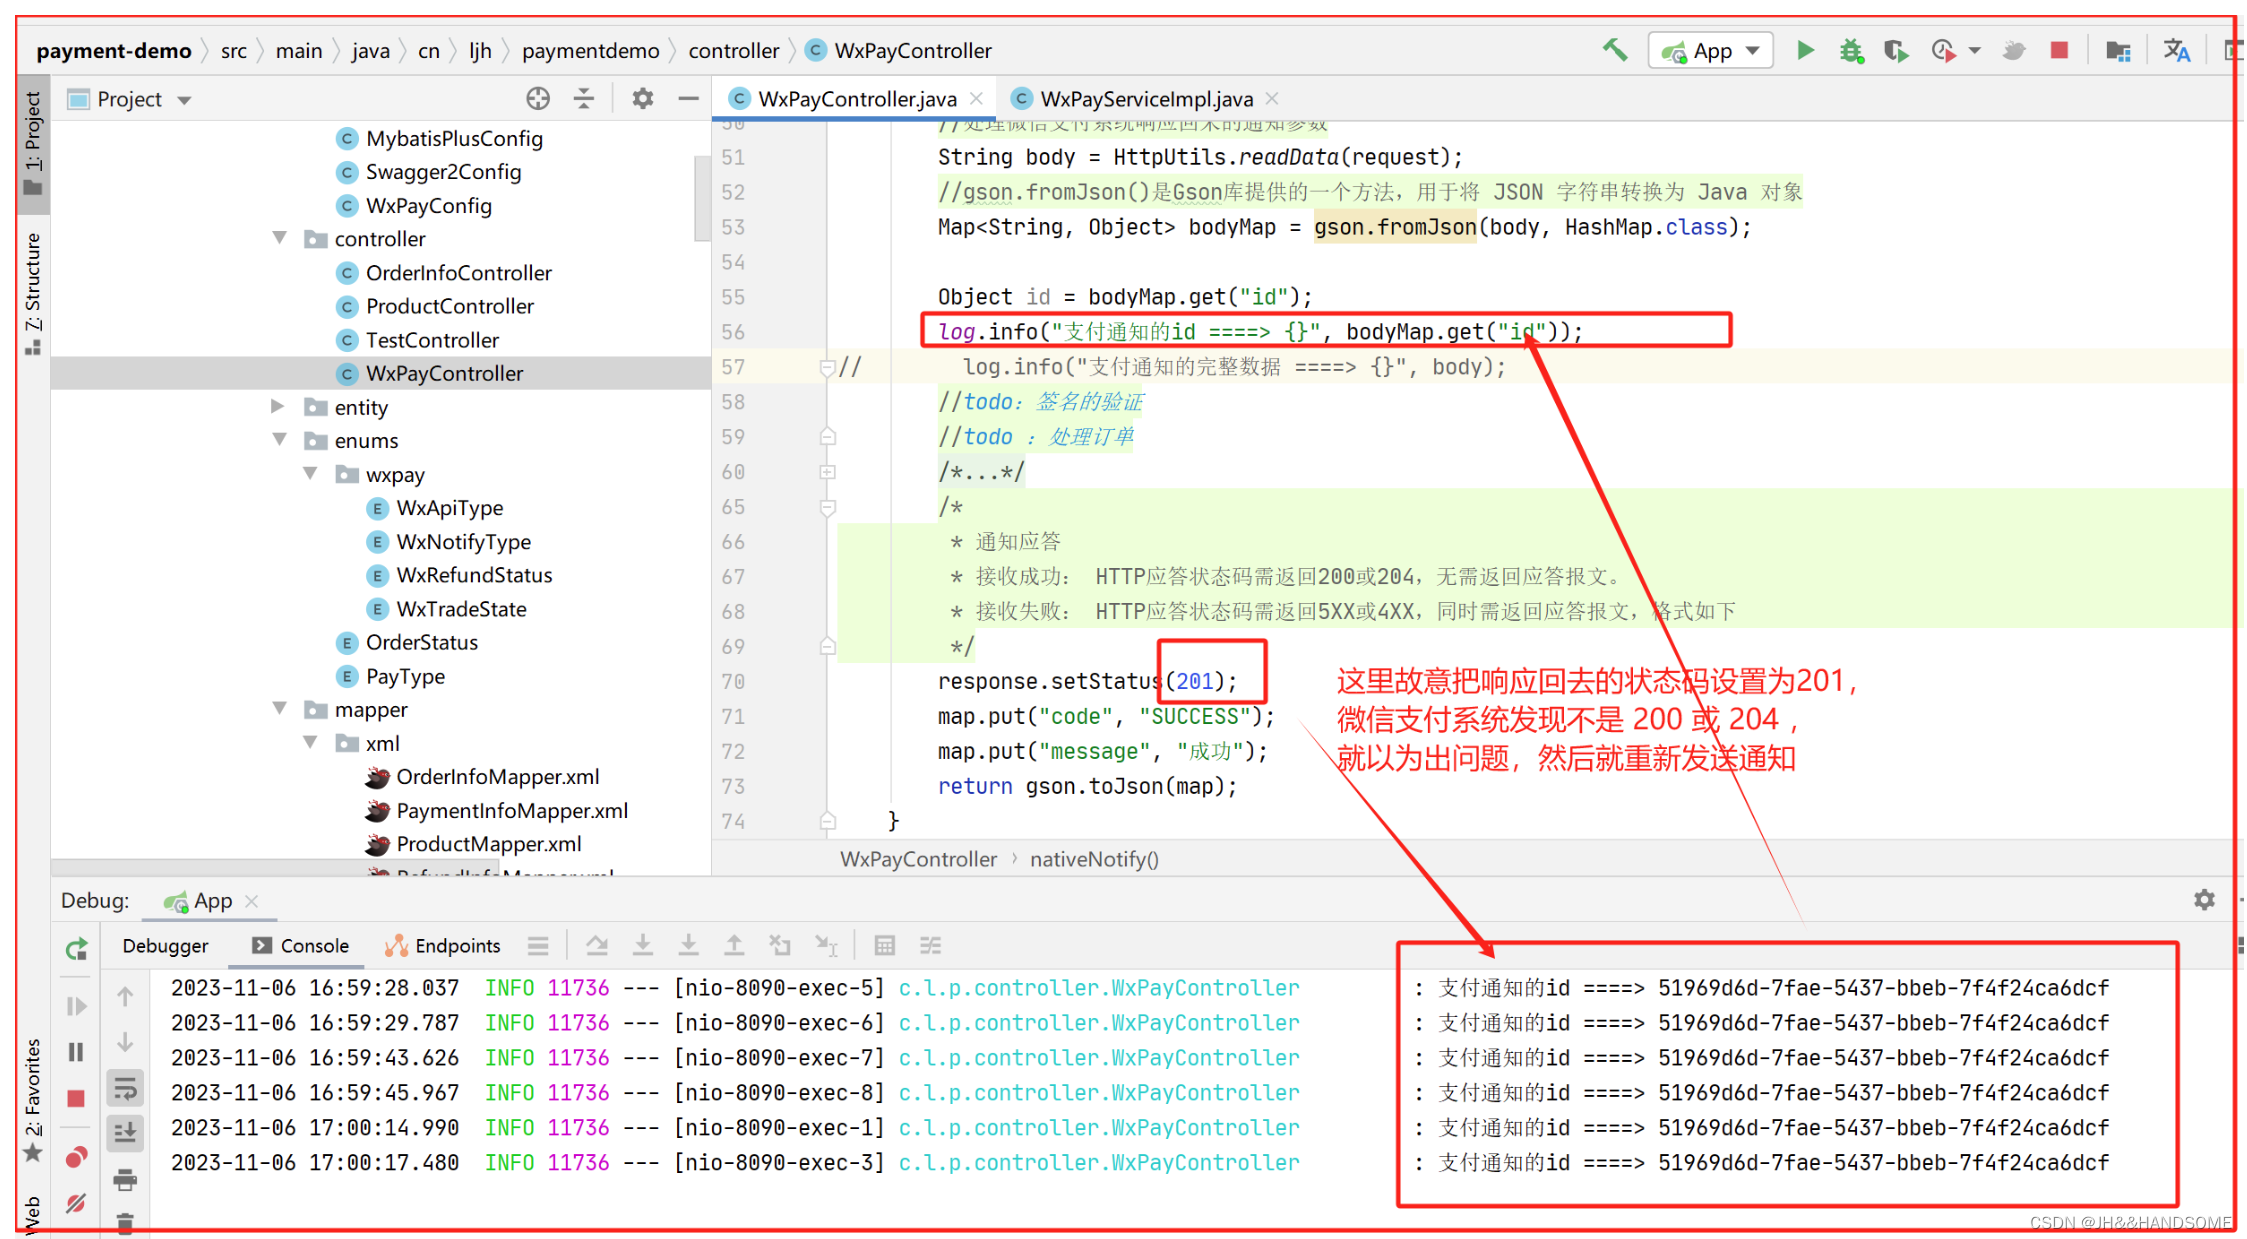Click the Rerun App icon in Debug panel
Viewport: 2247px width, 1239px height.
point(77,948)
